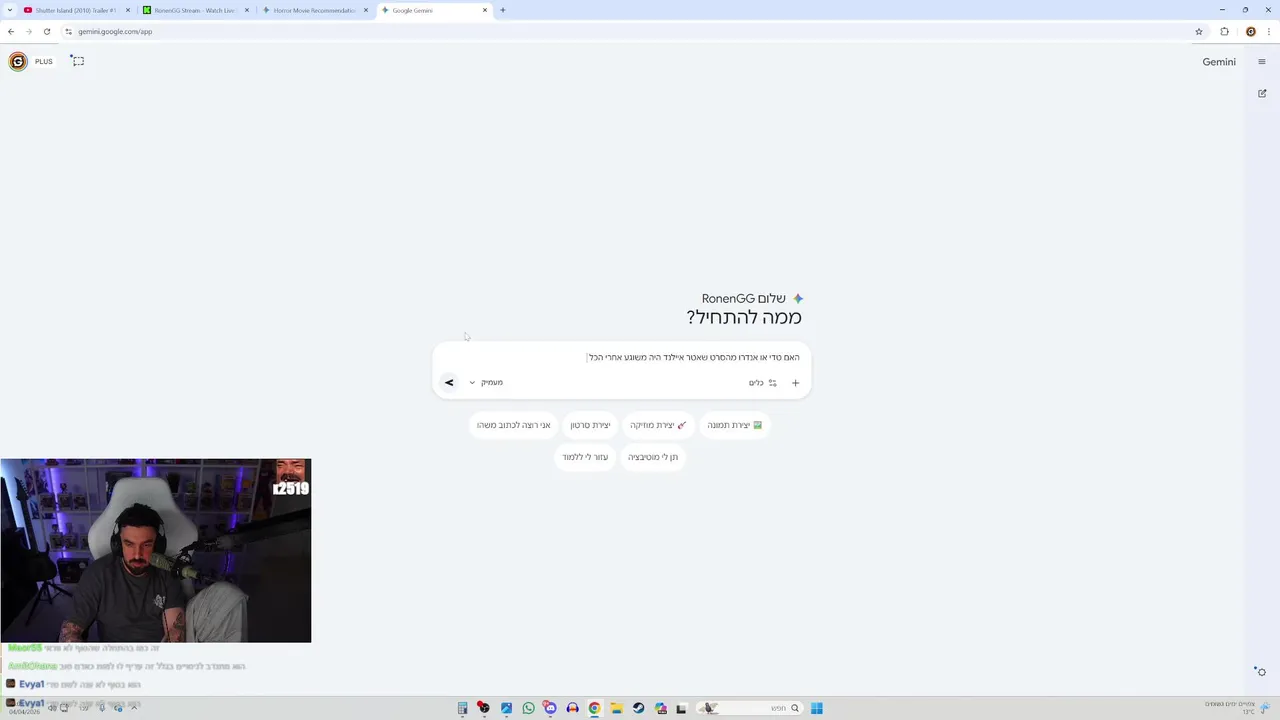Click the Gemini logo text

pos(1219,62)
